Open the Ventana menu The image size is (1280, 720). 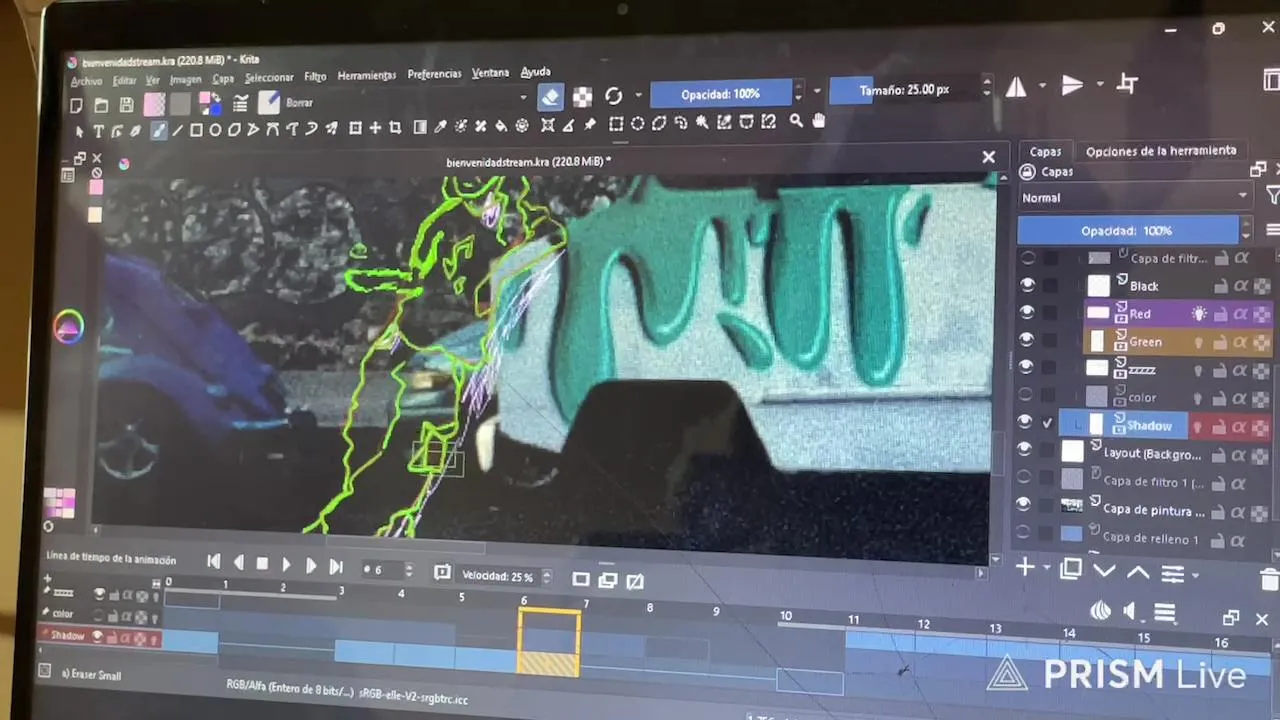(x=490, y=73)
